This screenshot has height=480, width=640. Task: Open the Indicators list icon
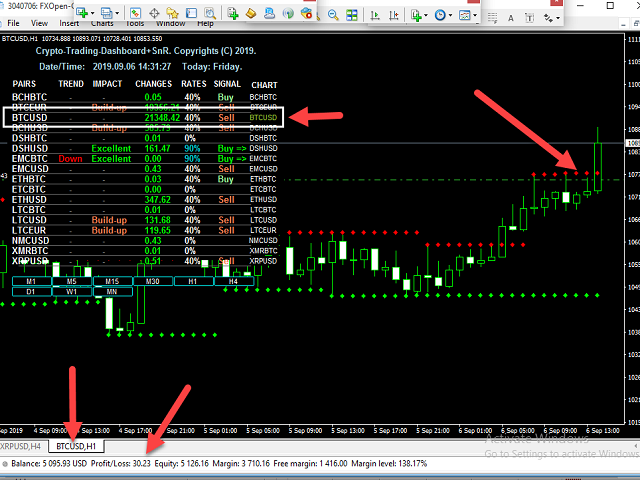point(416,16)
